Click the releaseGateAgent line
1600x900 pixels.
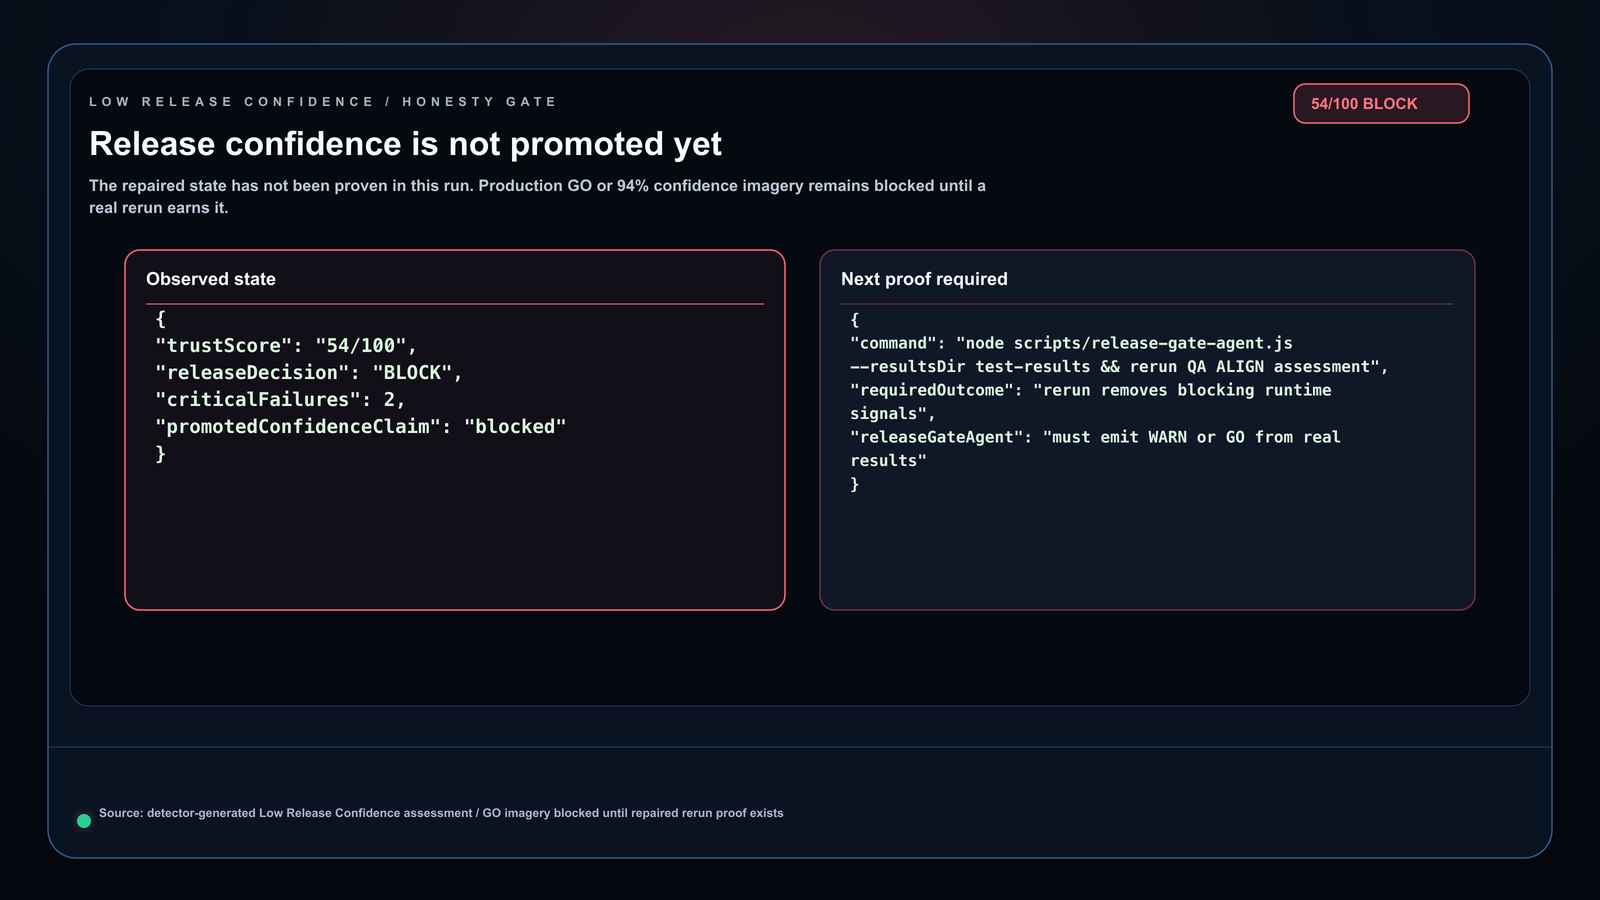(x=1095, y=437)
